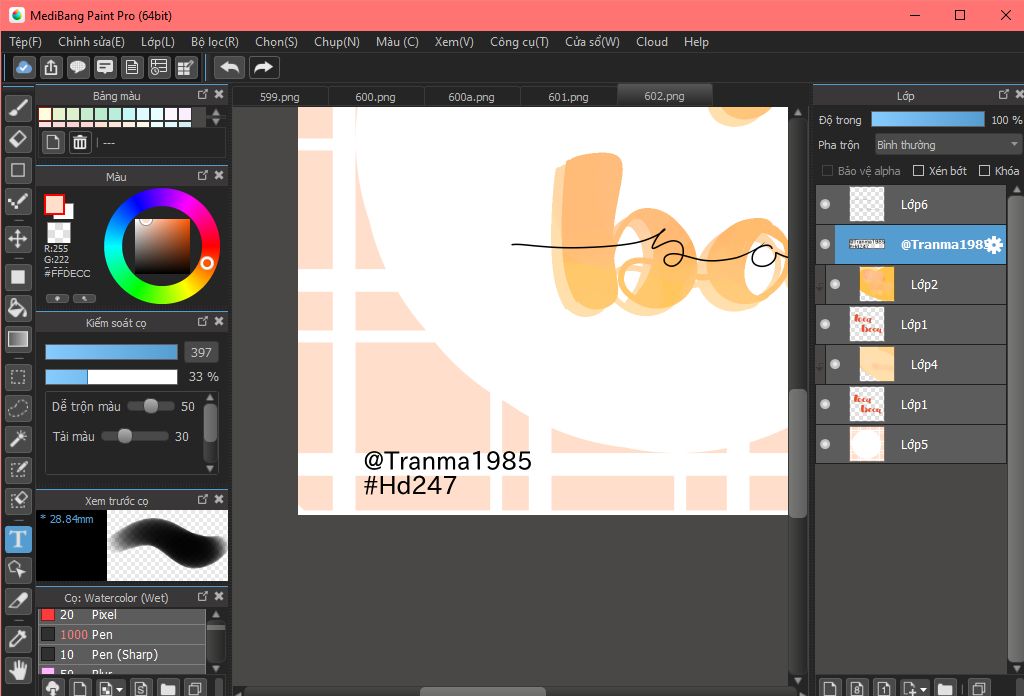This screenshot has height=696, width=1024.
Task: Select the Move tool
Action: click(18, 238)
